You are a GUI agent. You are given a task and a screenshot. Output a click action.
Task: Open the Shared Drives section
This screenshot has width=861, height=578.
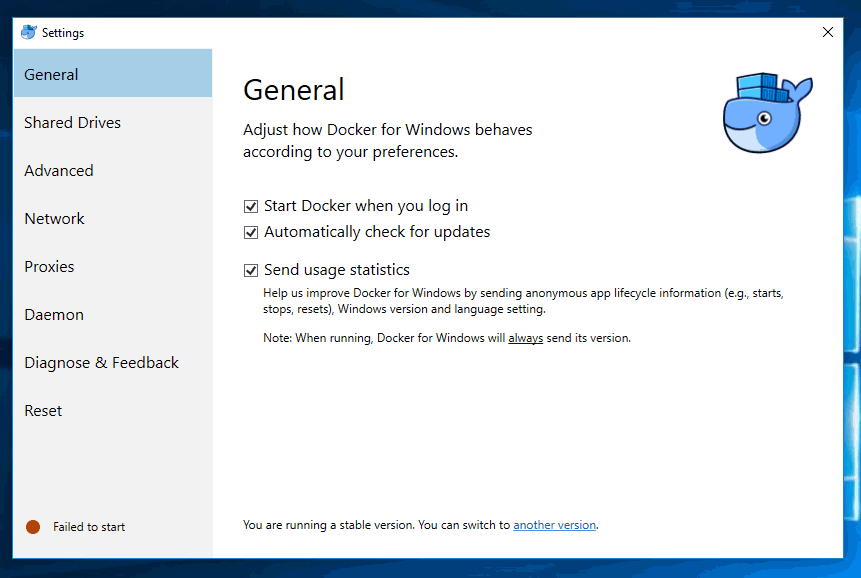(x=113, y=122)
